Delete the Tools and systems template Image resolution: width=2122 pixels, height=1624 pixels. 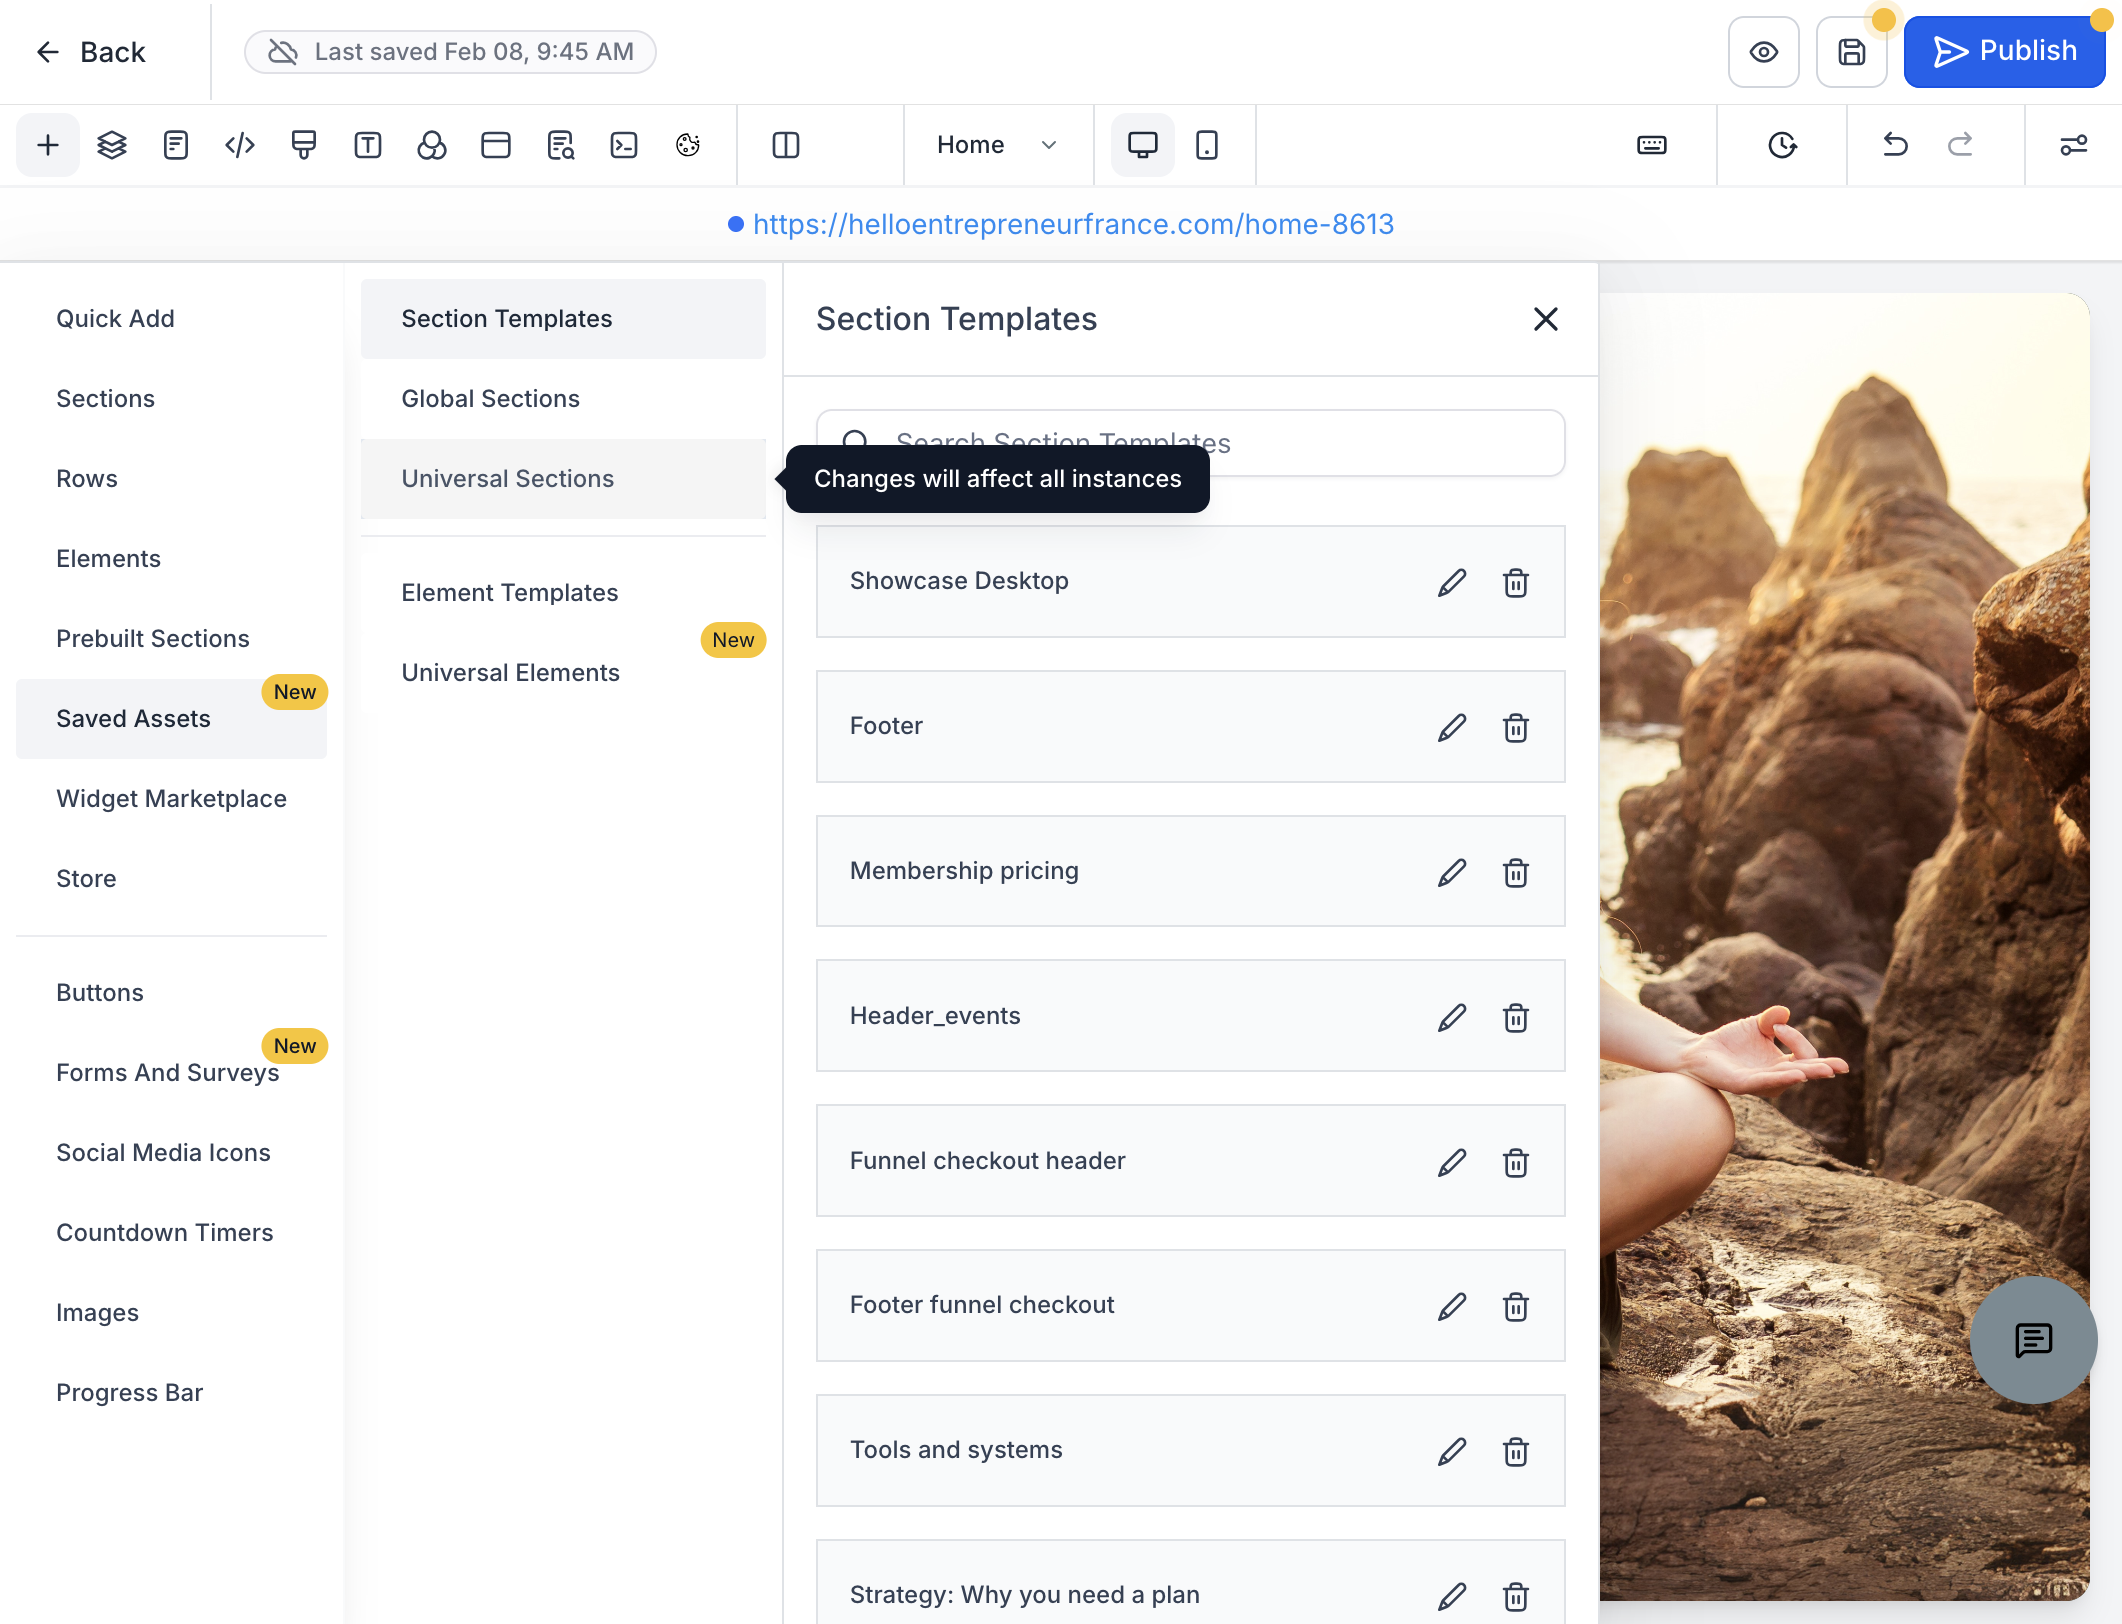[1516, 1452]
